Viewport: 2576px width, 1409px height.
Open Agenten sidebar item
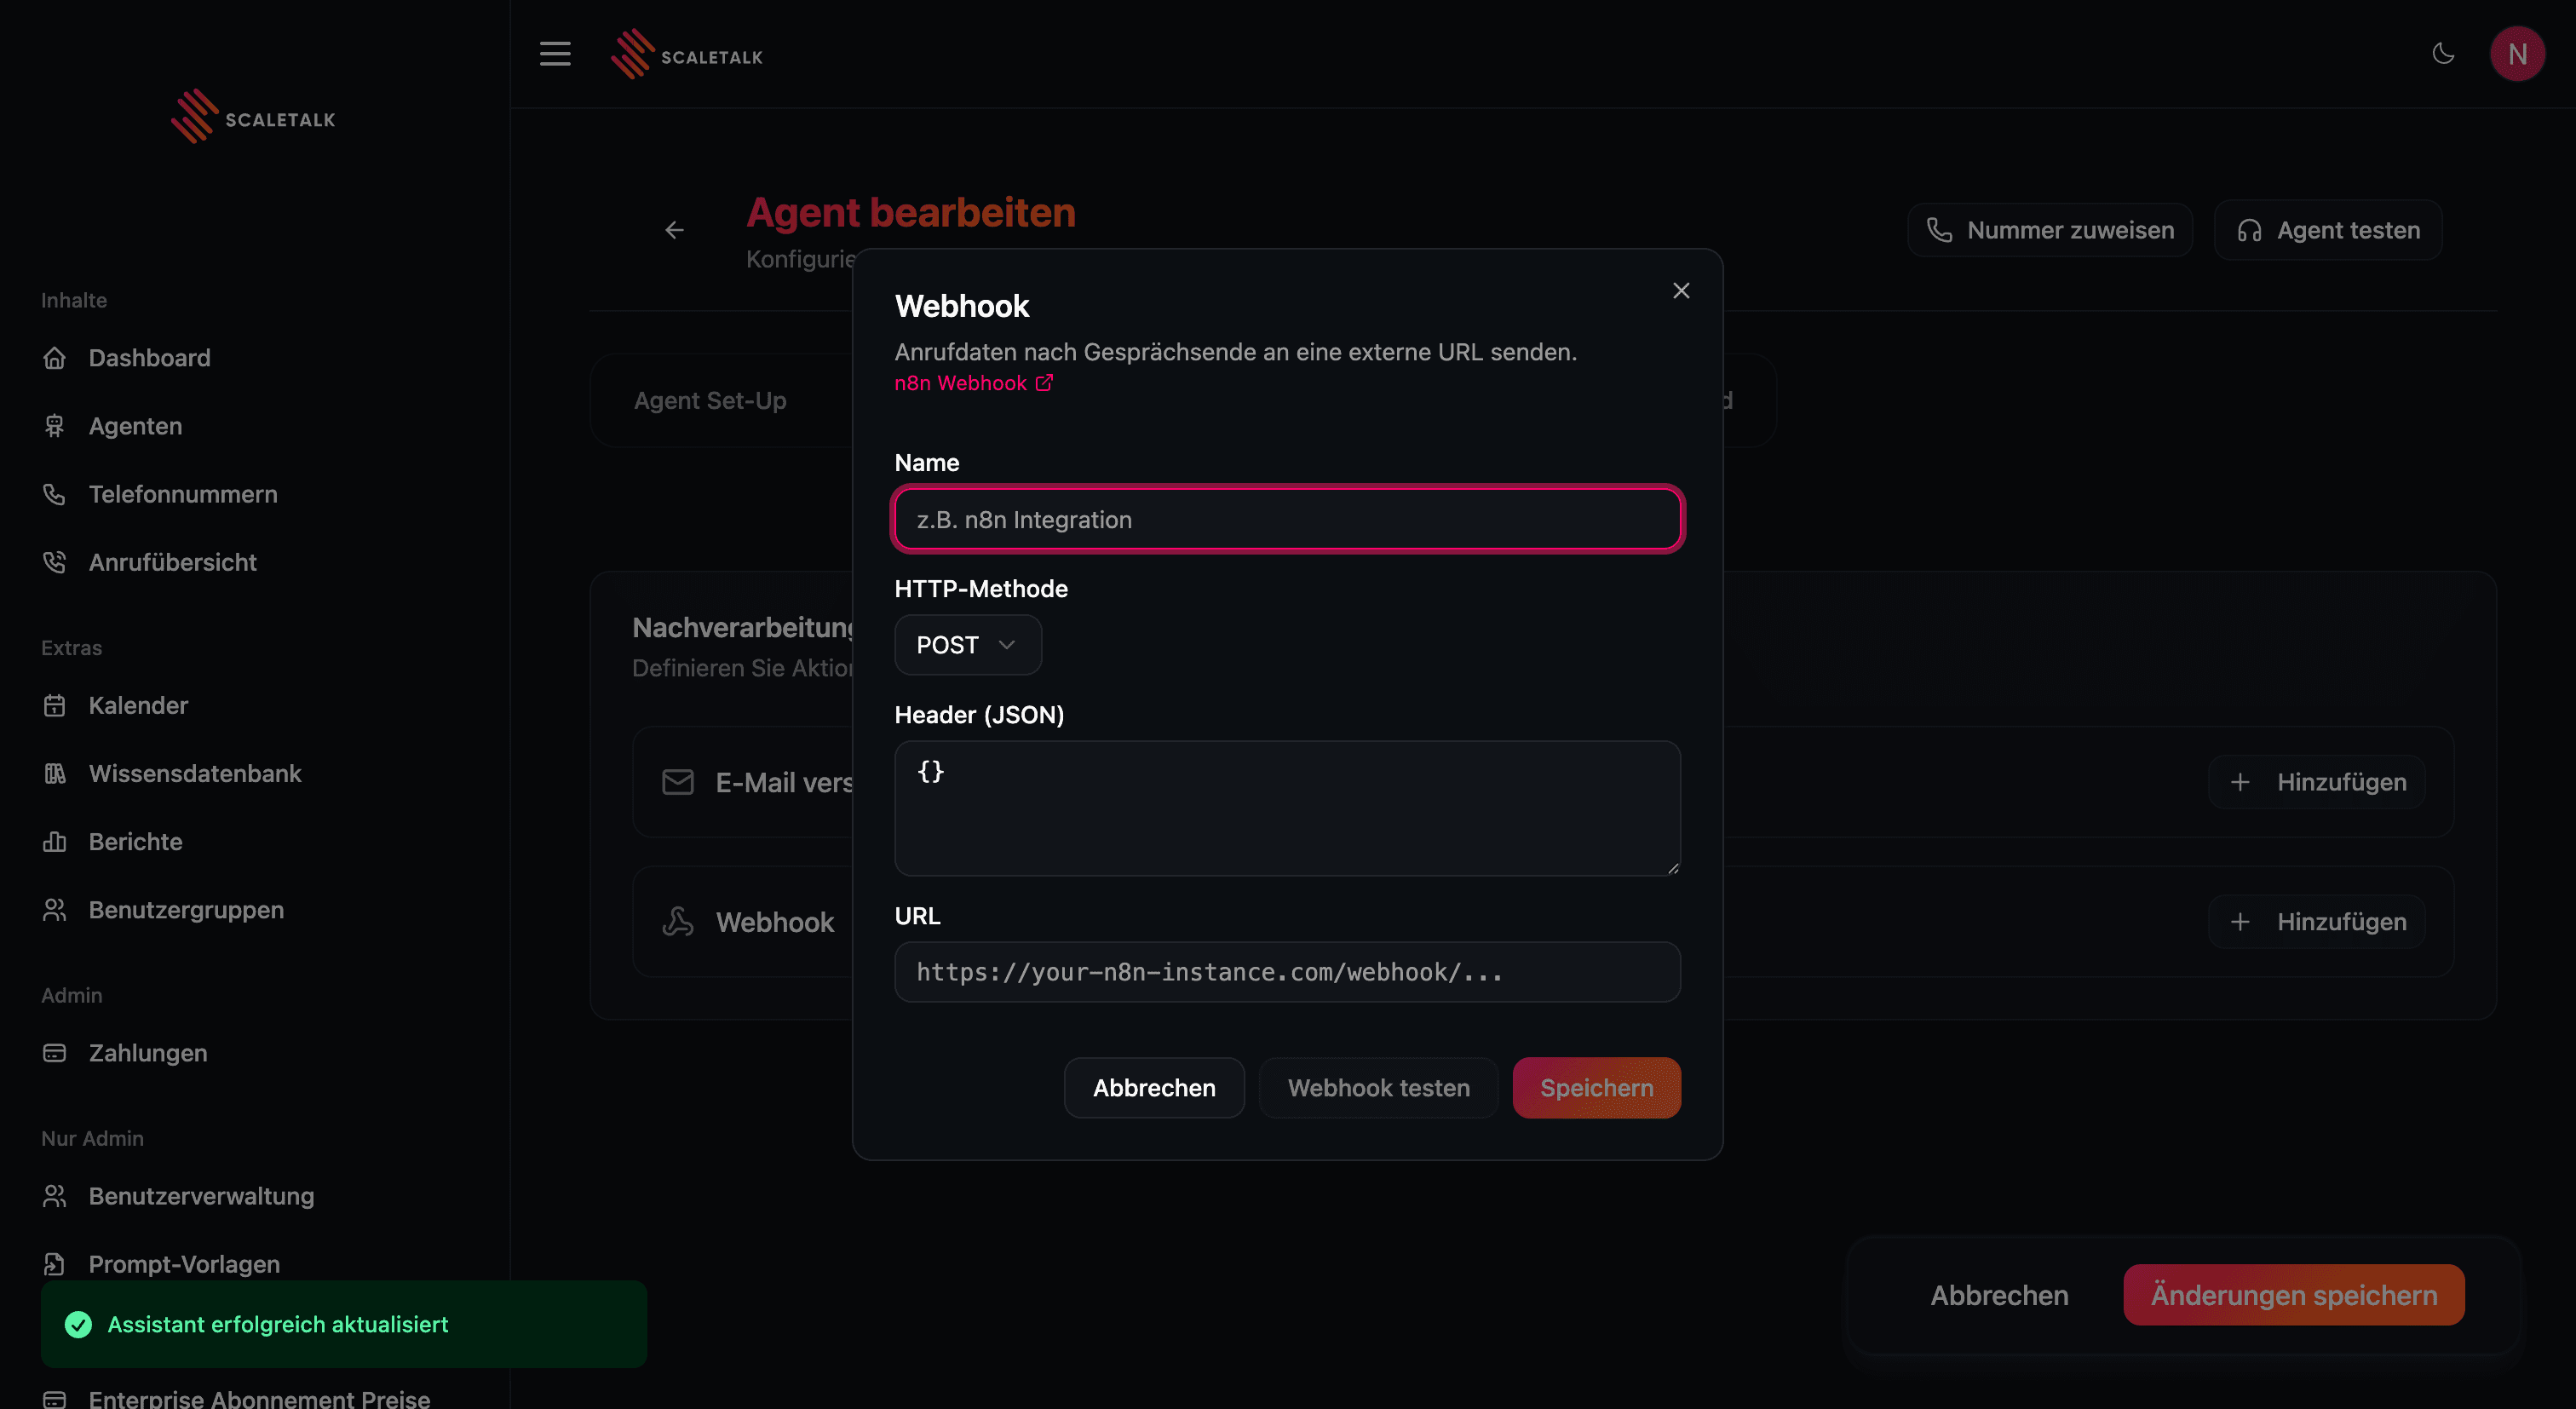(x=135, y=426)
